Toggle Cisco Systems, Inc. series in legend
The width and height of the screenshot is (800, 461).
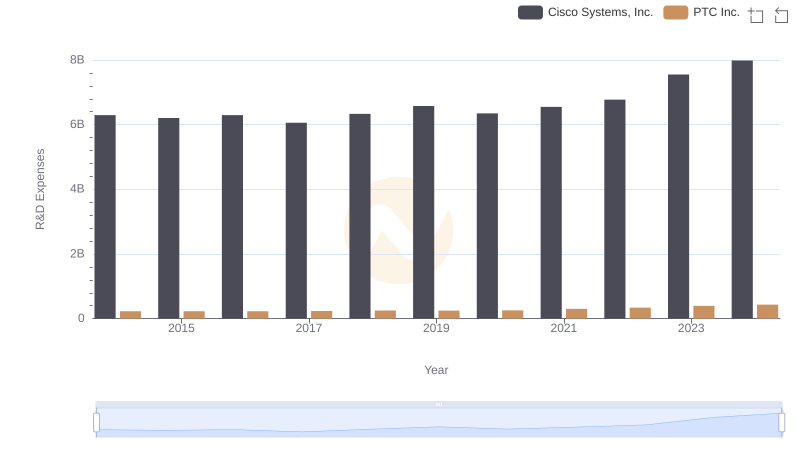[x=585, y=12]
